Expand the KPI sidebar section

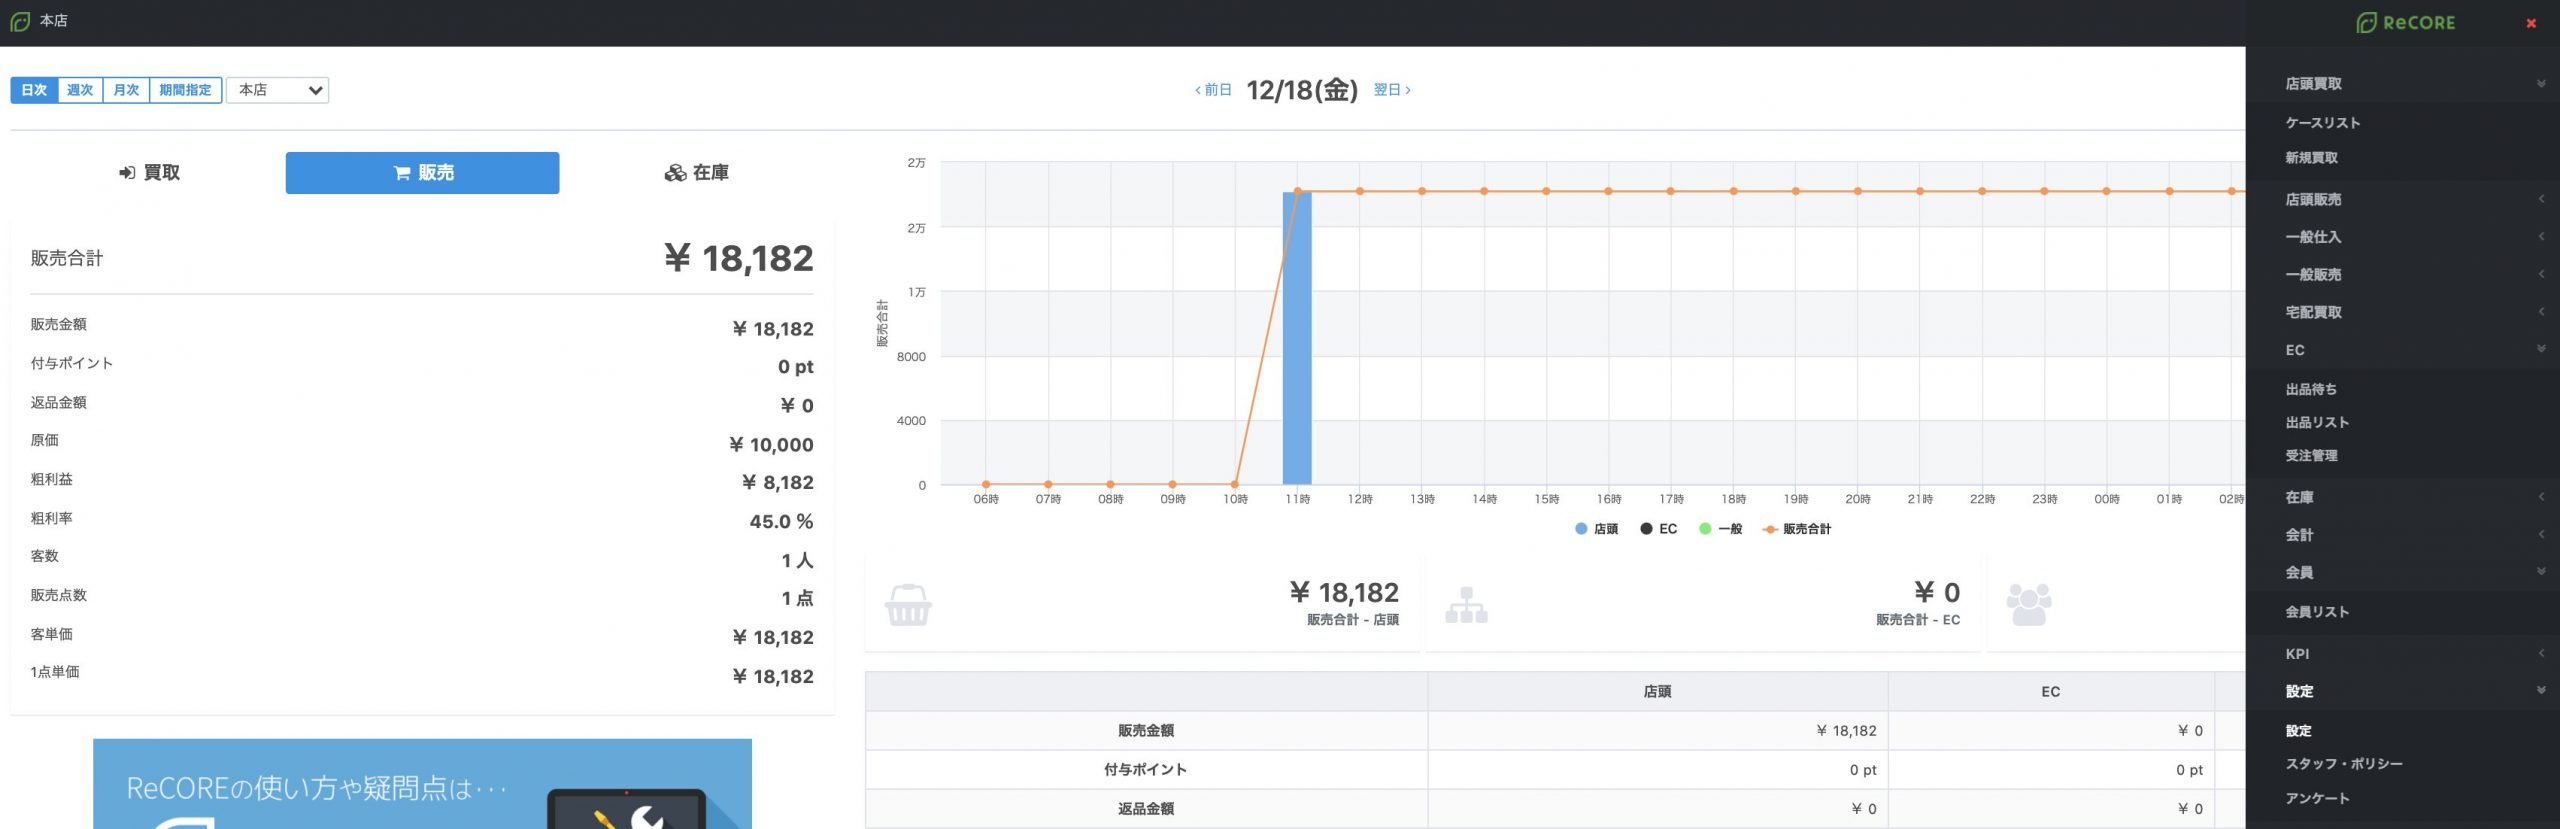point(2402,654)
